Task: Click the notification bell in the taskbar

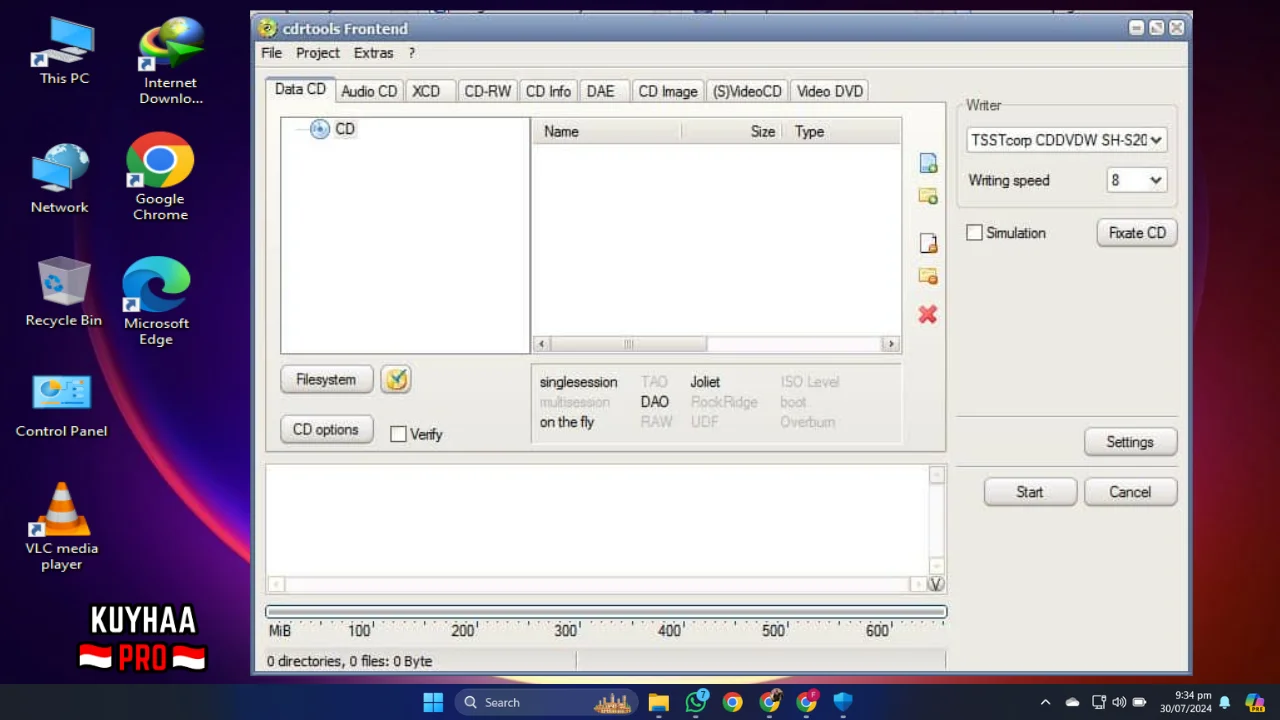Action: point(1224,702)
